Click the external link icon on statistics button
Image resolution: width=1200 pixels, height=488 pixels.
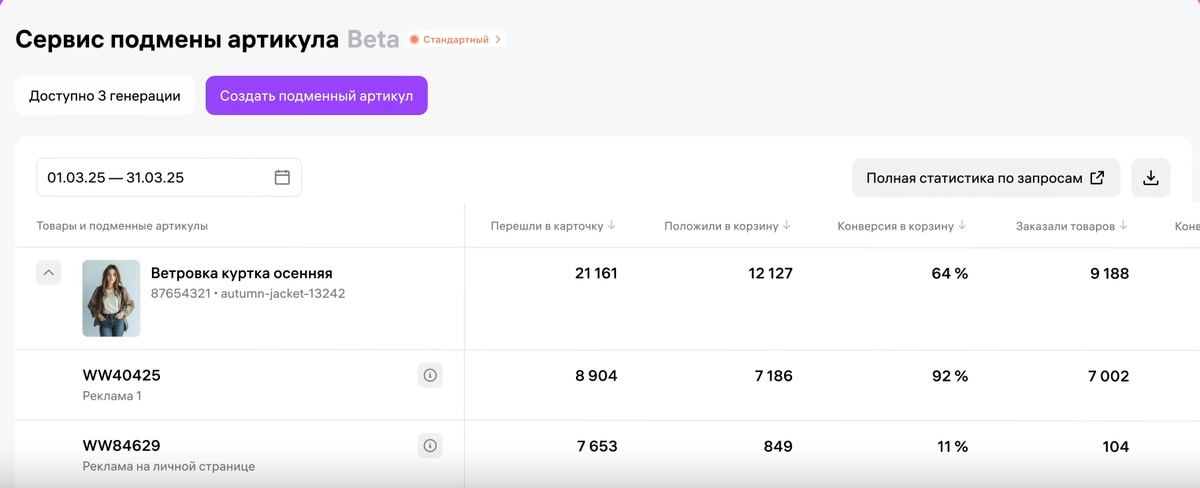click(1097, 178)
